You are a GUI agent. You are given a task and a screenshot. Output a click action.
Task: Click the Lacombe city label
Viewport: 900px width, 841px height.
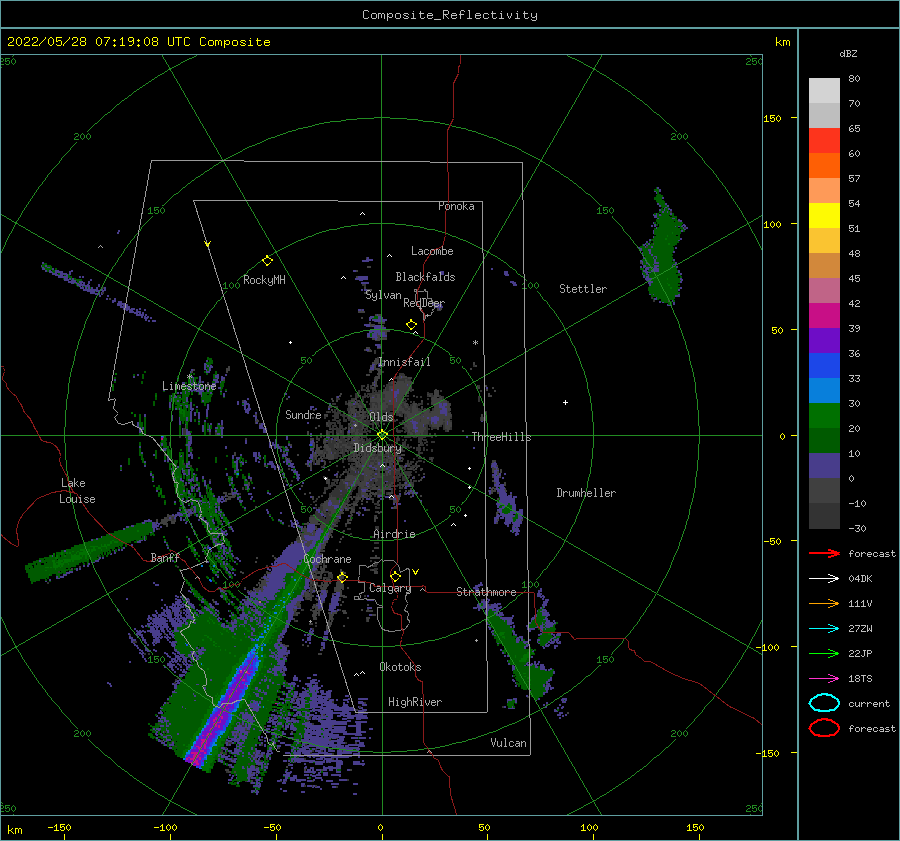point(432,251)
